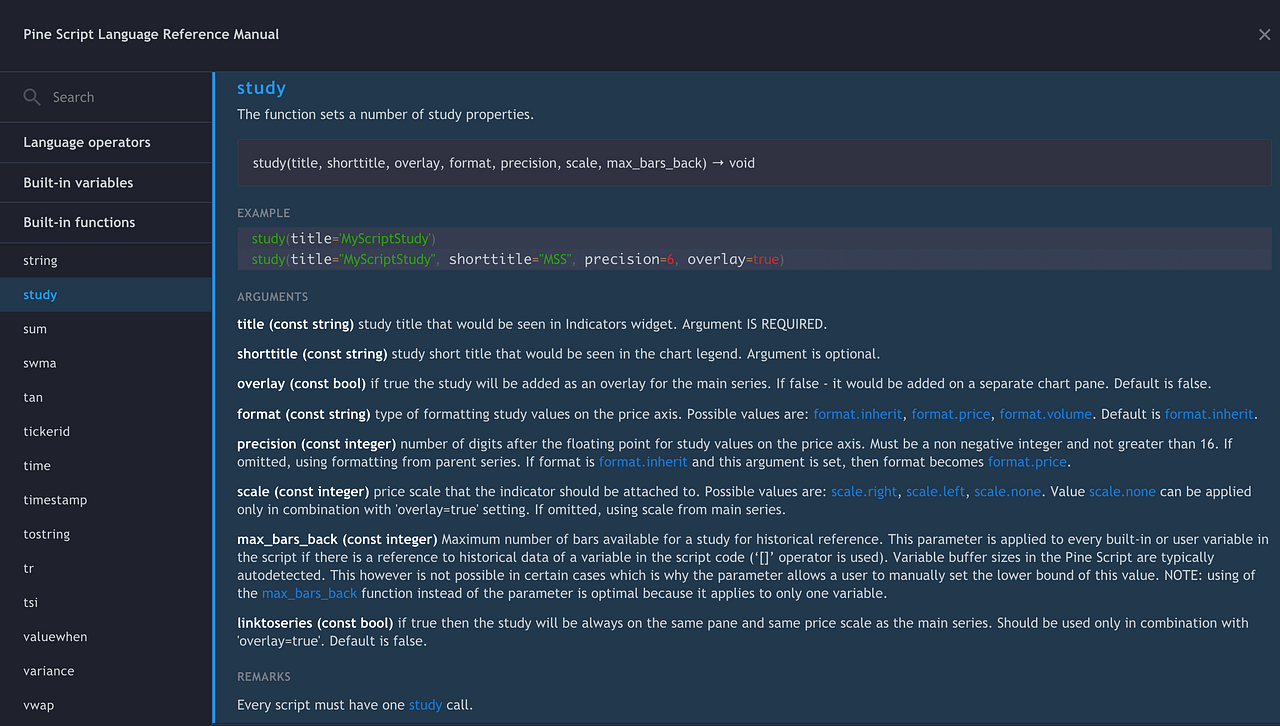The width and height of the screenshot is (1280, 726).
Task: Select the tr function entry
Action: (106, 568)
